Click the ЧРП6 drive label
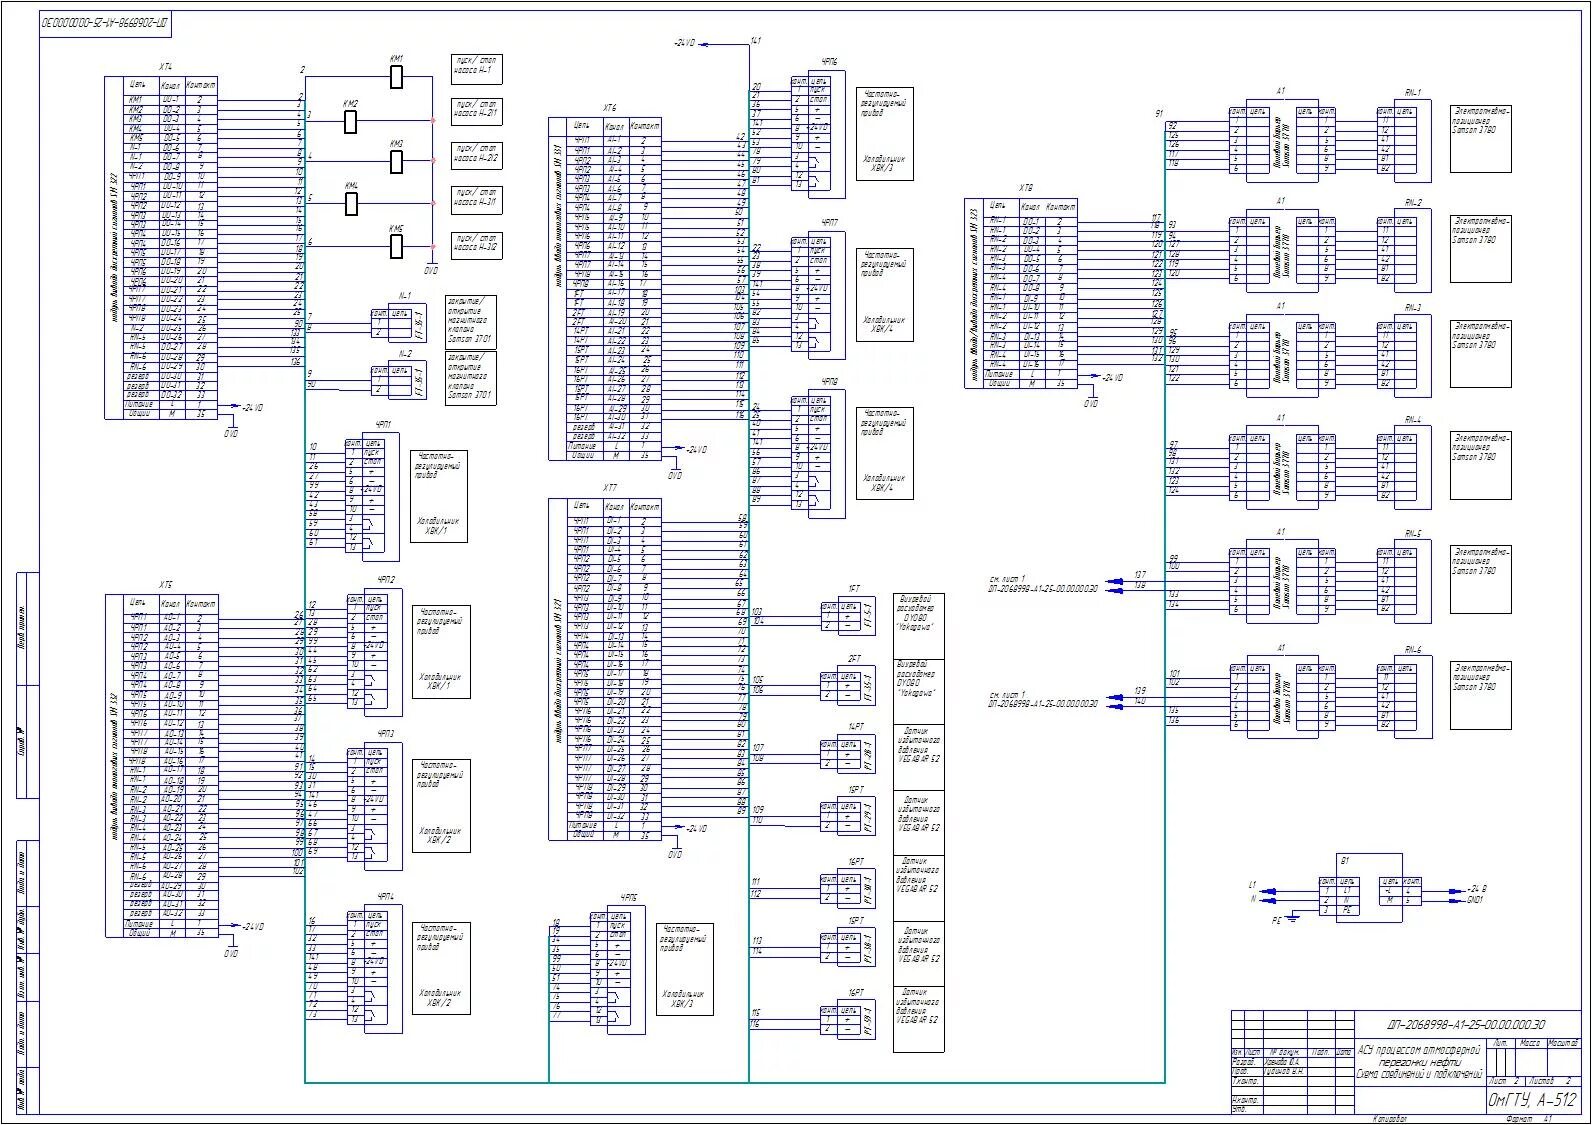Viewport: 1592px width, 1125px height. [831, 62]
